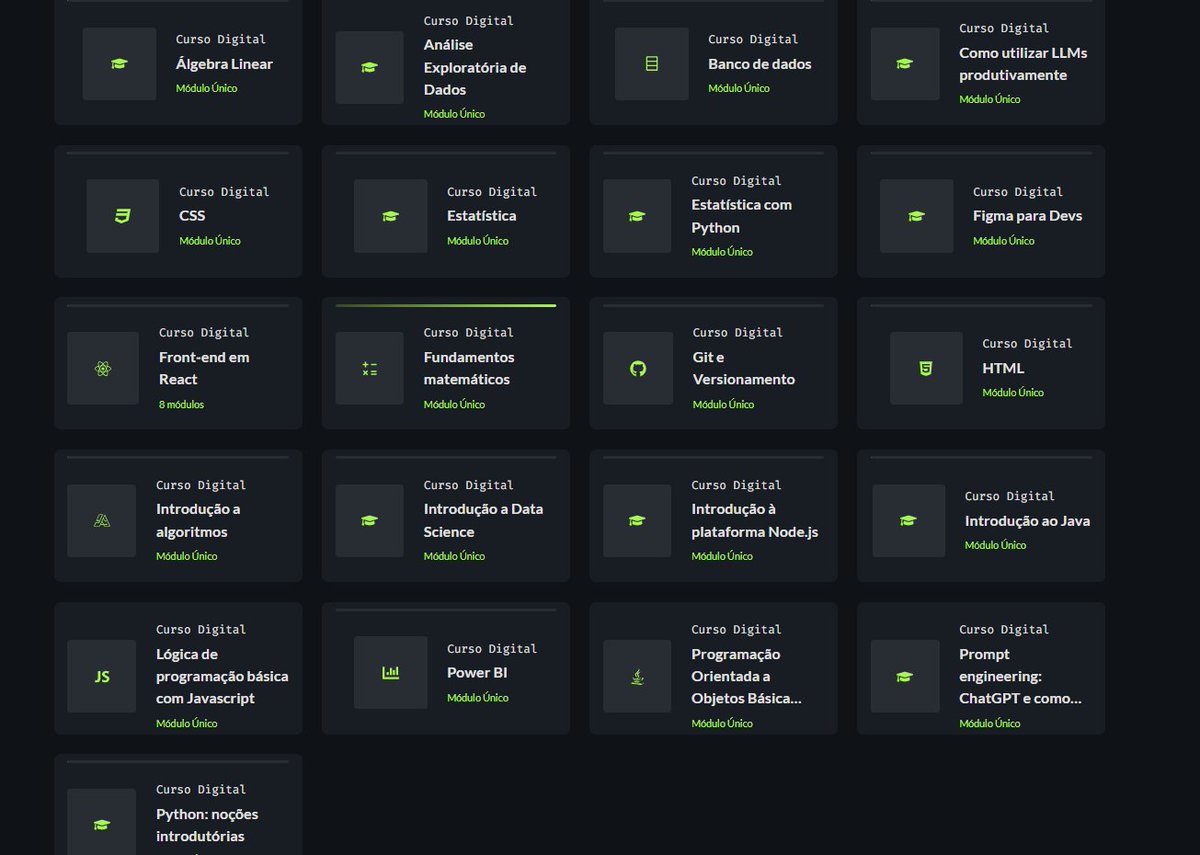Click the Introdução ao Java course icon
The width and height of the screenshot is (1200, 855).
tap(908, 521)
